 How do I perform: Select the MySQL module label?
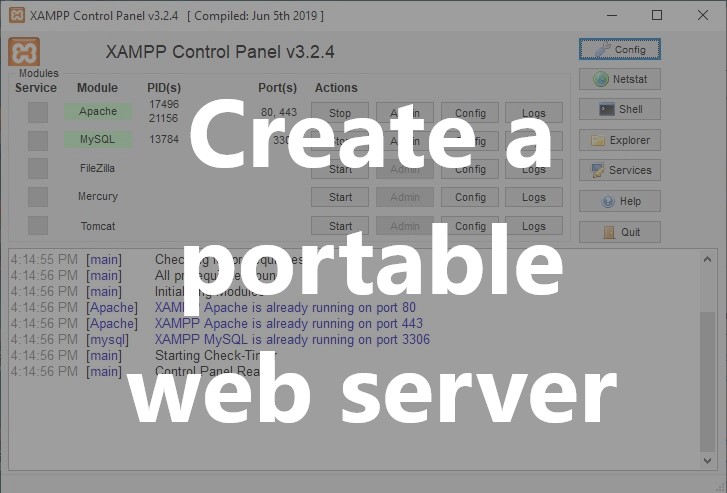(x=97, y=139)
